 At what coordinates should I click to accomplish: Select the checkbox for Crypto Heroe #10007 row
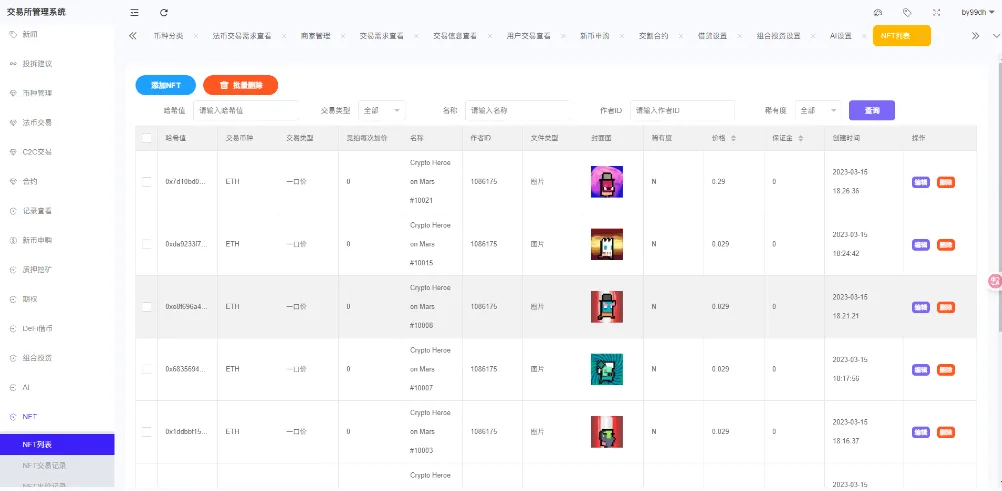(x=147, y=369)
